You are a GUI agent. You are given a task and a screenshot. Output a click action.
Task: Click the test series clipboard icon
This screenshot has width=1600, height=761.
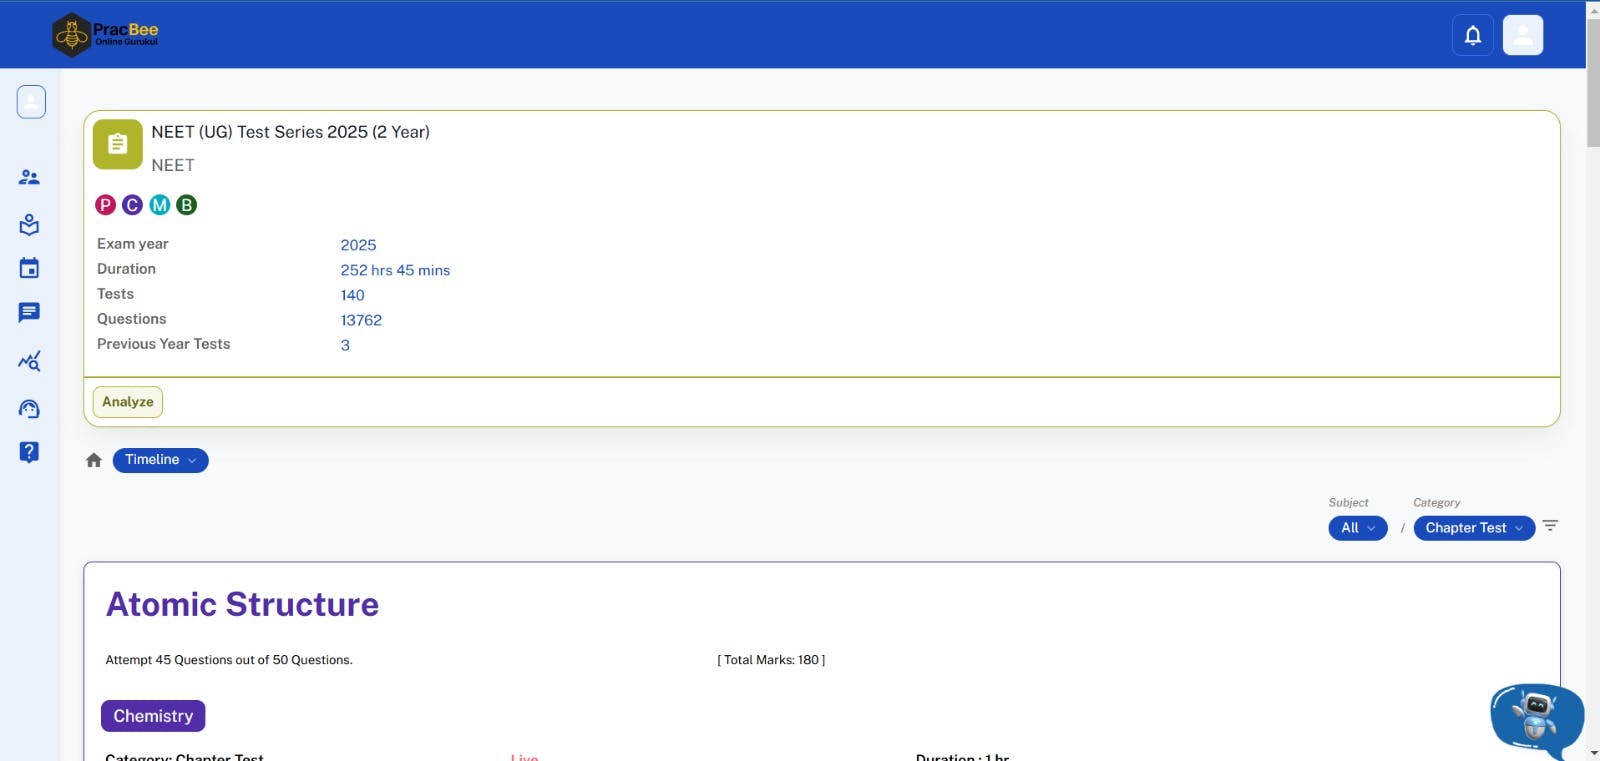pos(118,144)
